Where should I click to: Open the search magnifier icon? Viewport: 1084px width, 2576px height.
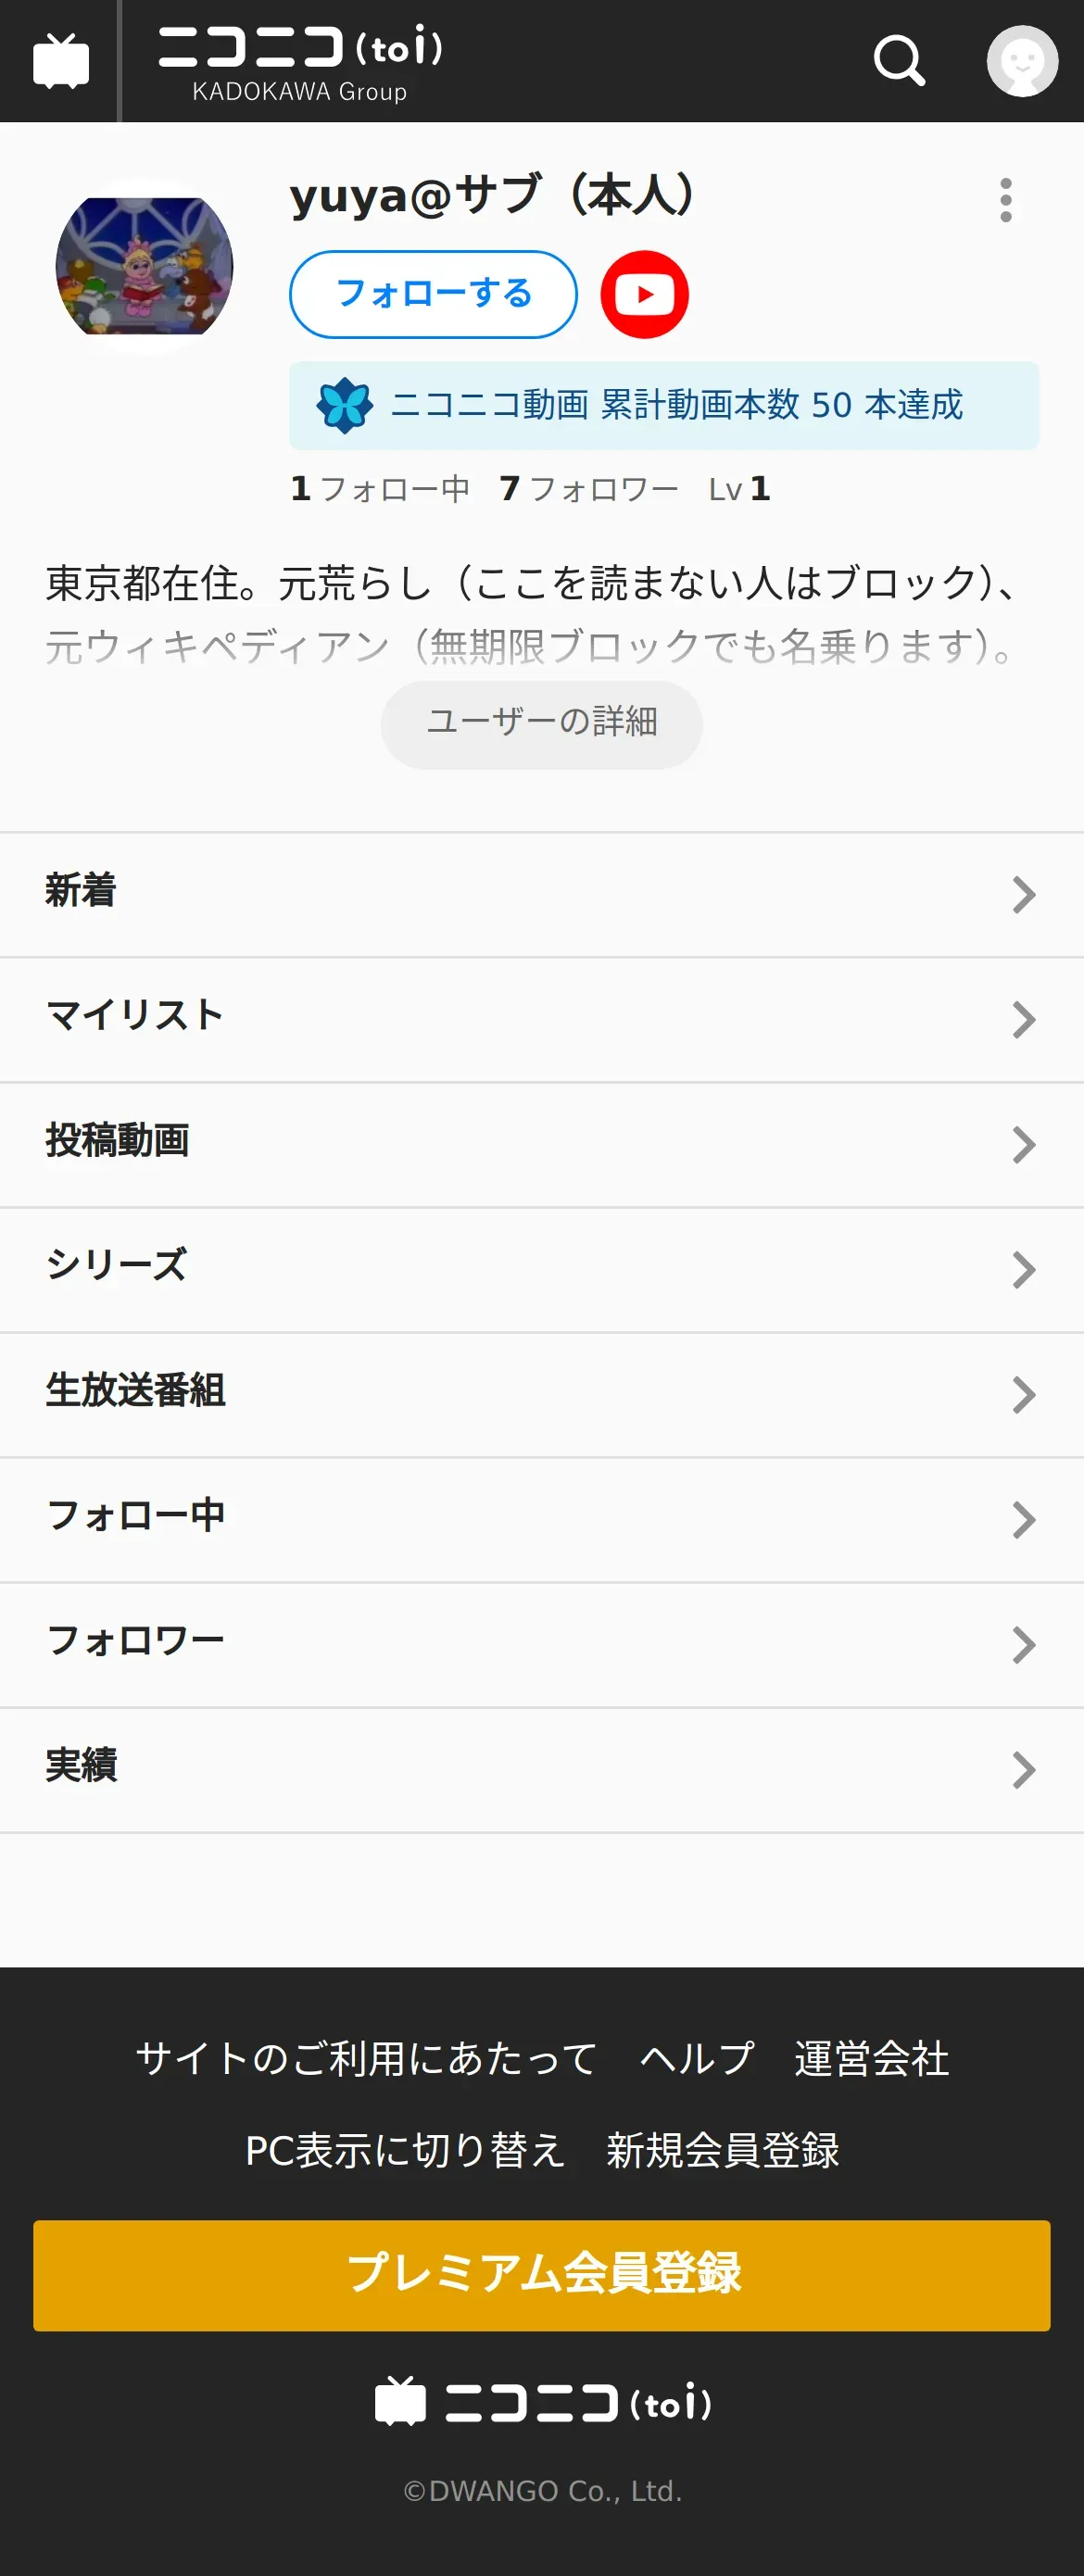point(899,62)
